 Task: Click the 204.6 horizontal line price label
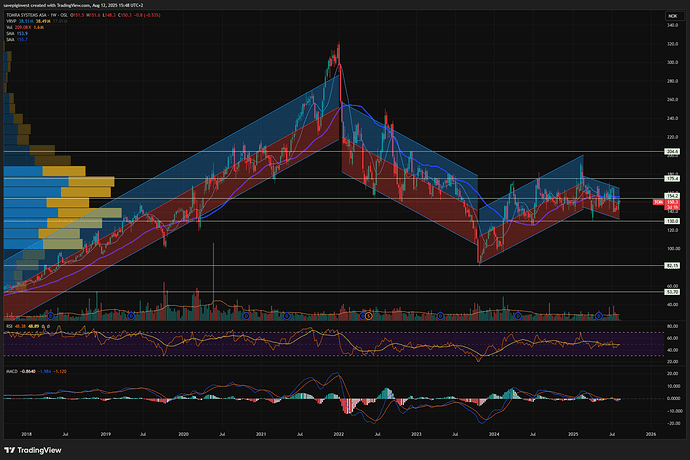pyautogui.click(x=672, y=151)
